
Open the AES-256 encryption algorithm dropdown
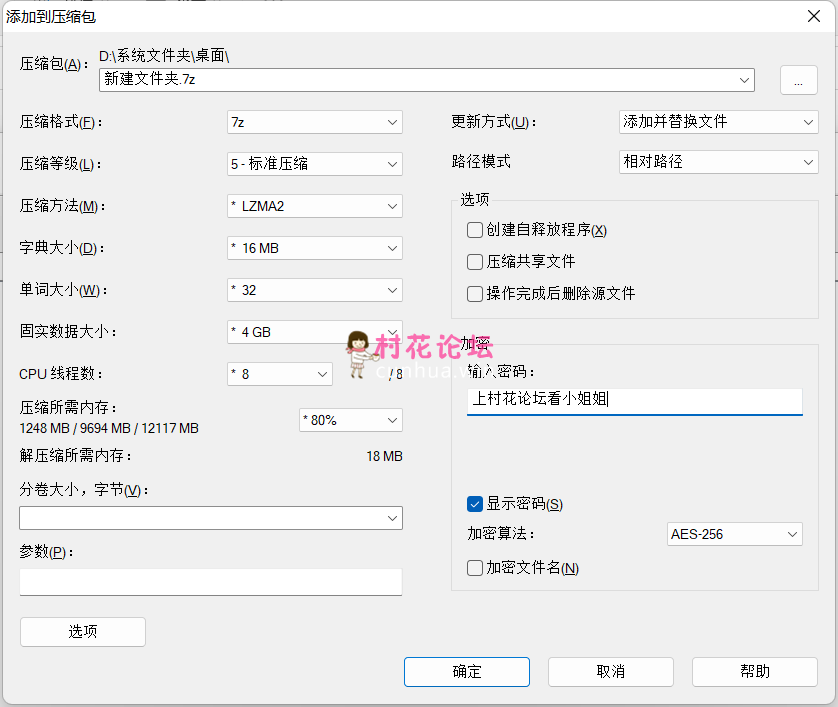click(x=734, y=534)
